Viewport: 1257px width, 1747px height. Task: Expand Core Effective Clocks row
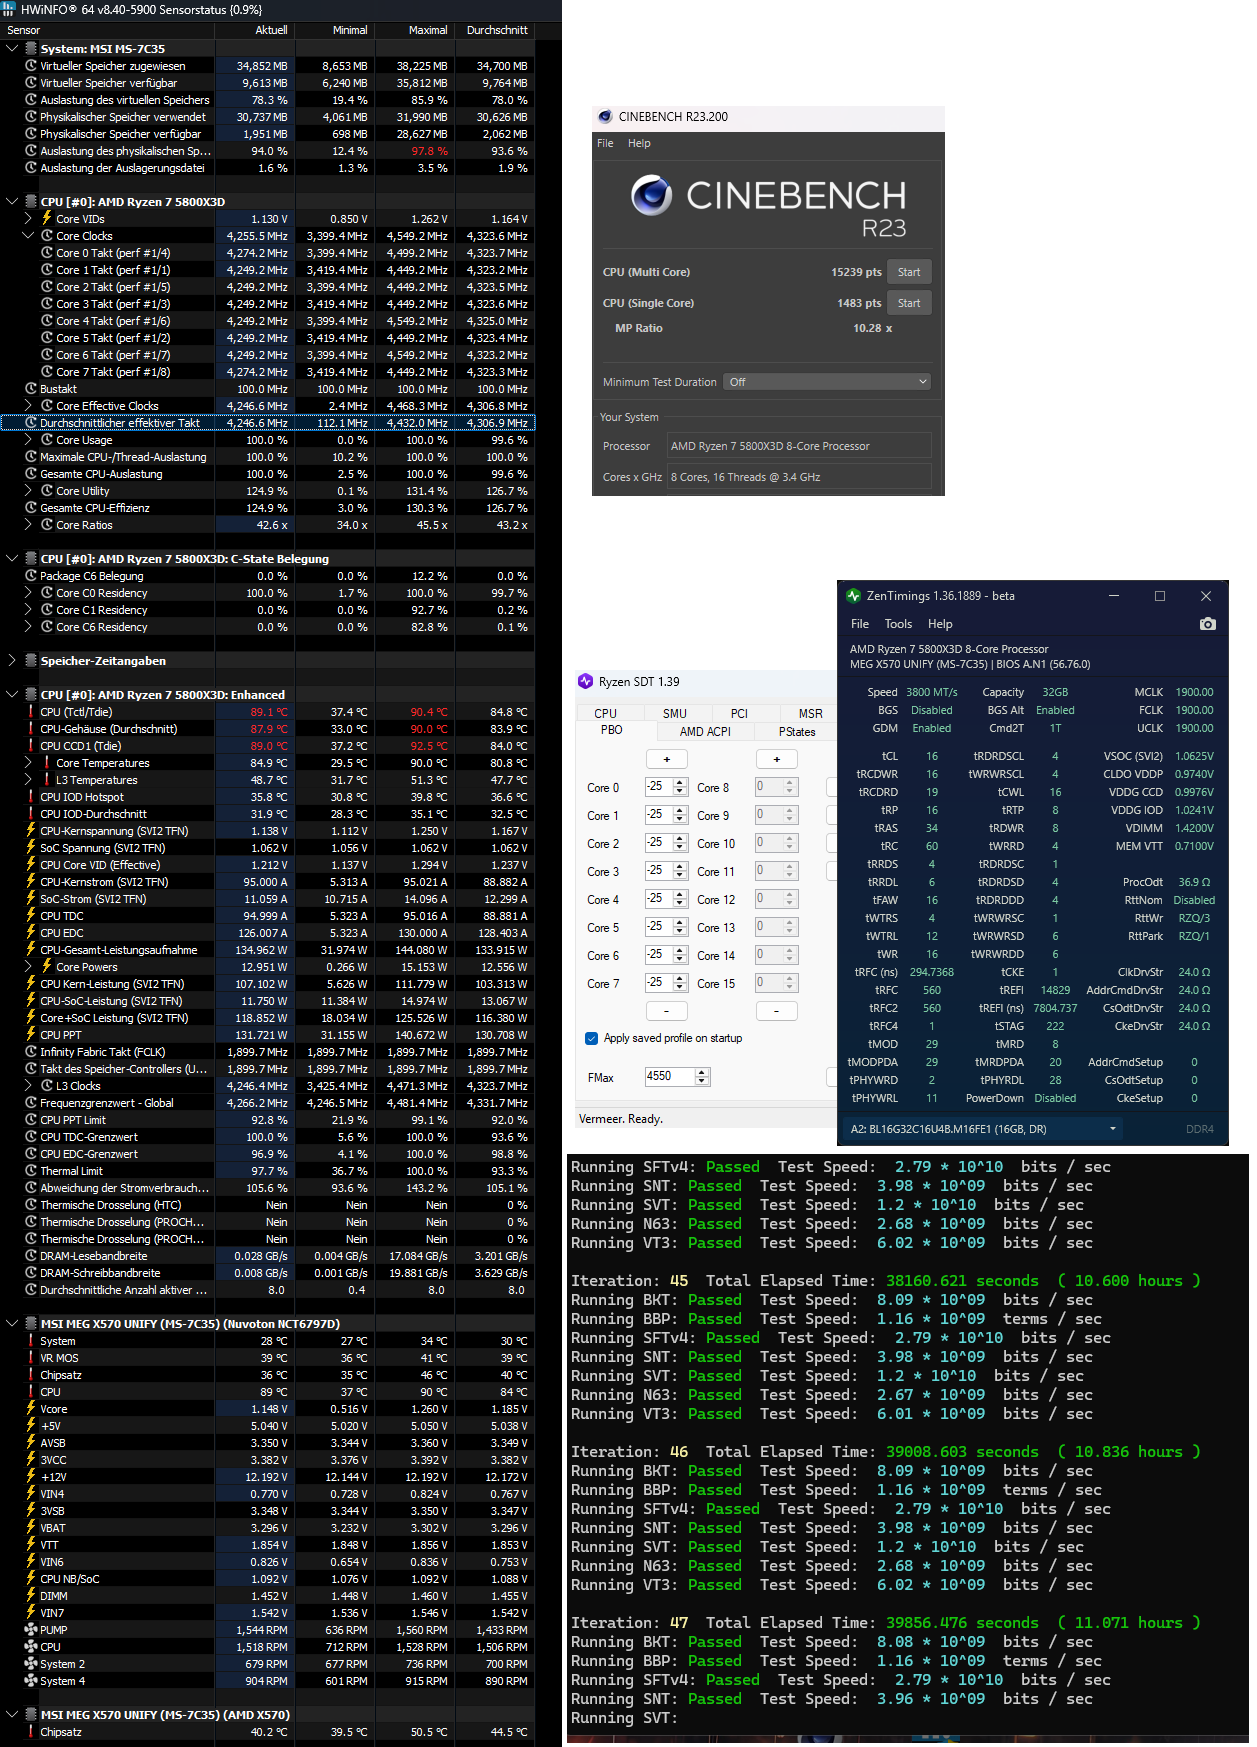point(28,406)
